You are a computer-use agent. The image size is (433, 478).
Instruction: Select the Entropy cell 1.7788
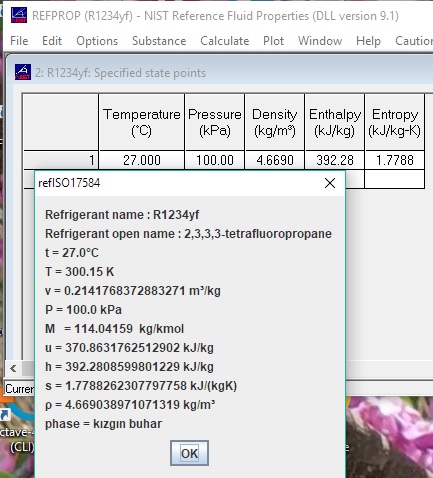[x=395, y=160]
